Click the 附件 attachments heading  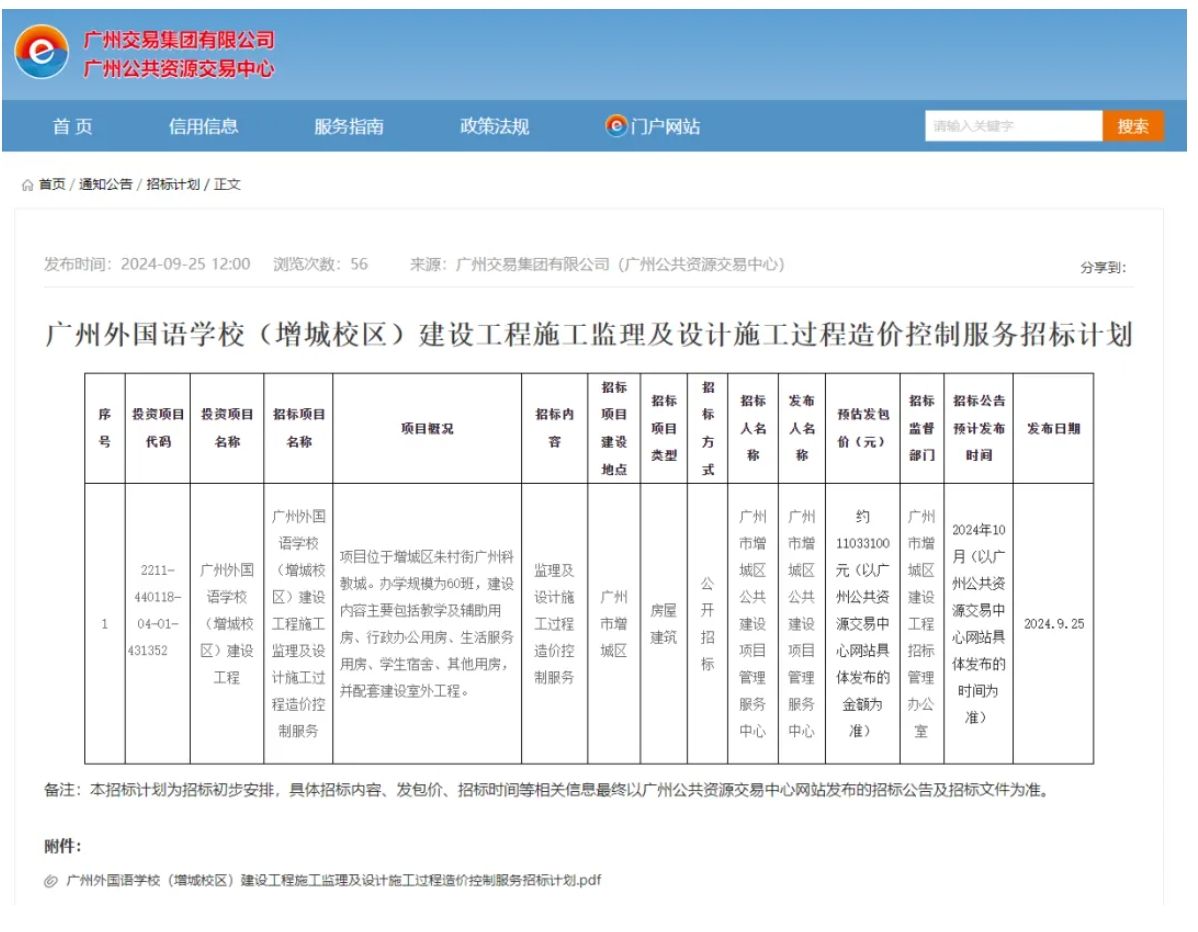click(63, 846)
